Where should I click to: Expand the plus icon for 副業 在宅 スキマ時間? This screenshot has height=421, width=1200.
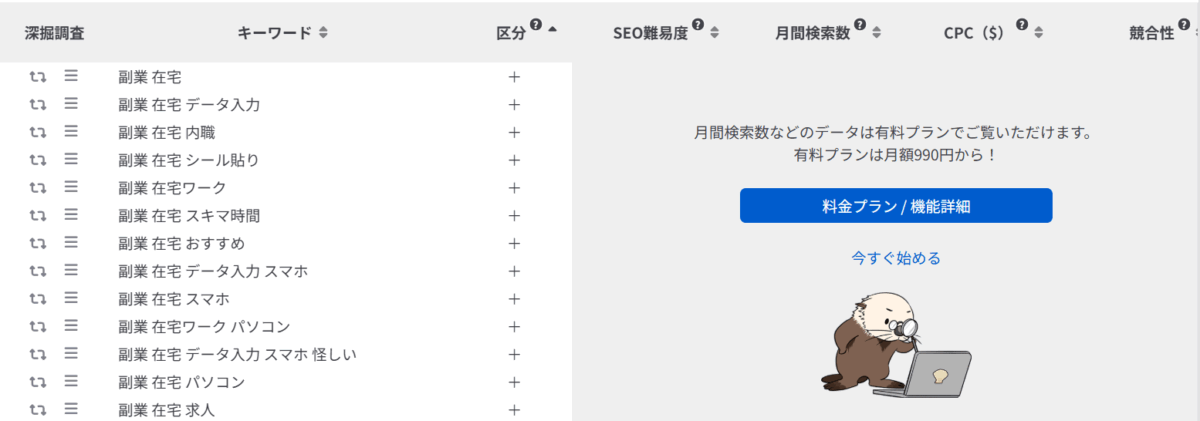pos(514,215)
